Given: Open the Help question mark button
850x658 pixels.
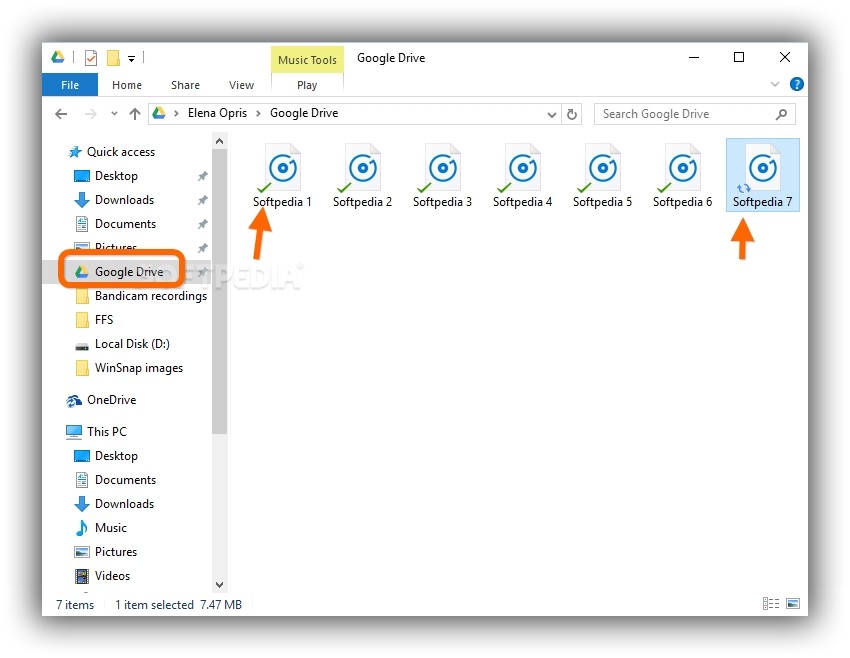Looking at the screenshot, I should (797, 84).
